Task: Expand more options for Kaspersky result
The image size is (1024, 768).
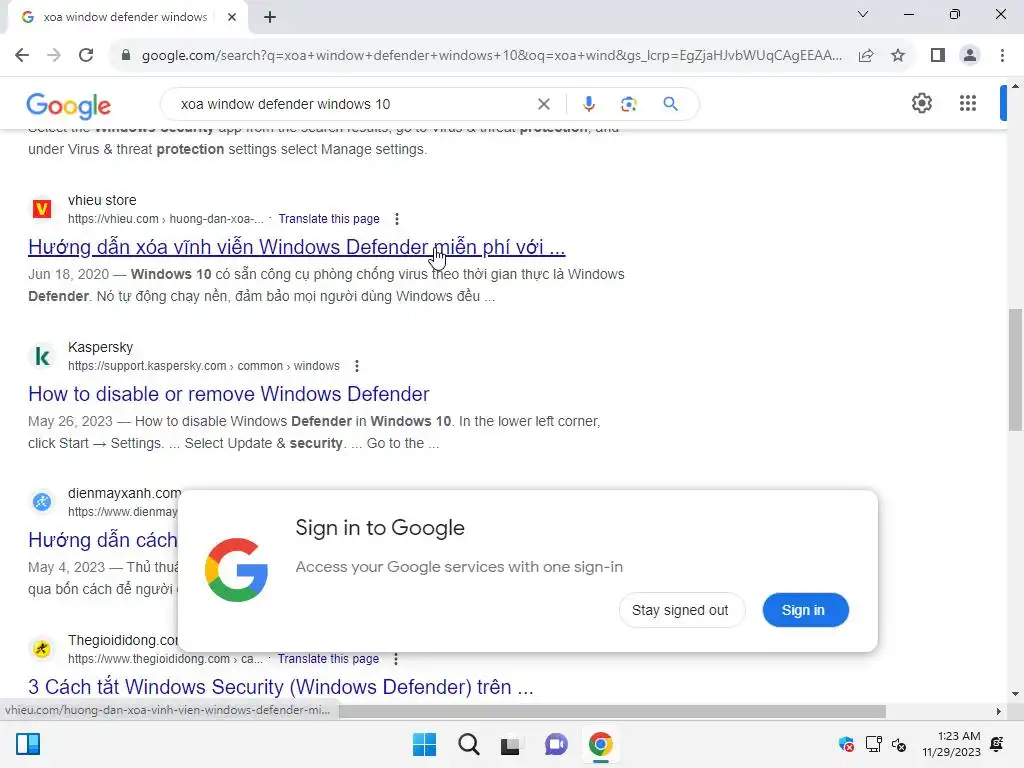Action: [x=357, y=366]
